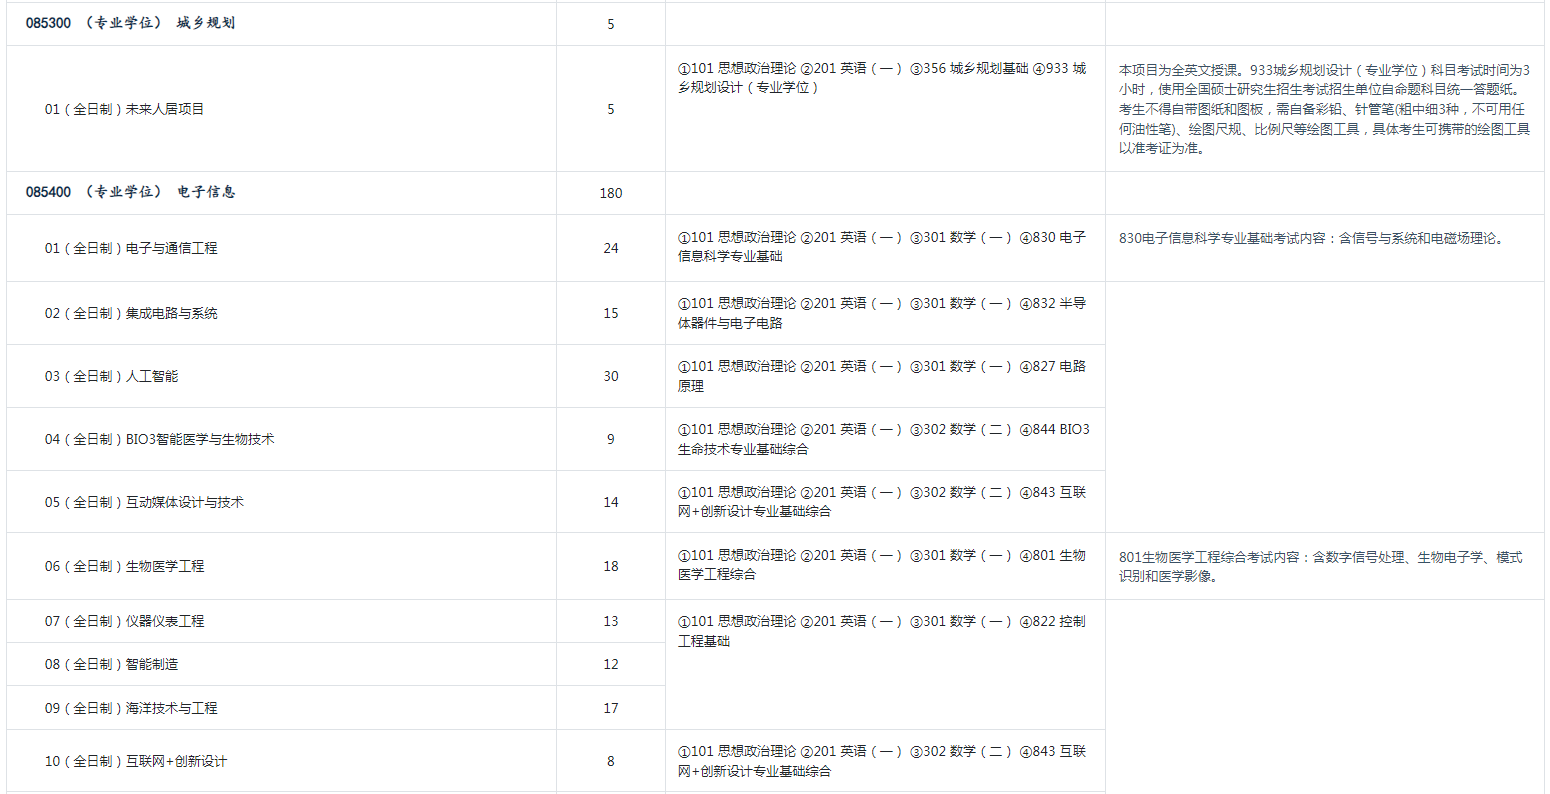1550x794 pixels.
Task: Click 02 集成电路与系统 row label
Action: pyautogui.click(x=130, y=313)
